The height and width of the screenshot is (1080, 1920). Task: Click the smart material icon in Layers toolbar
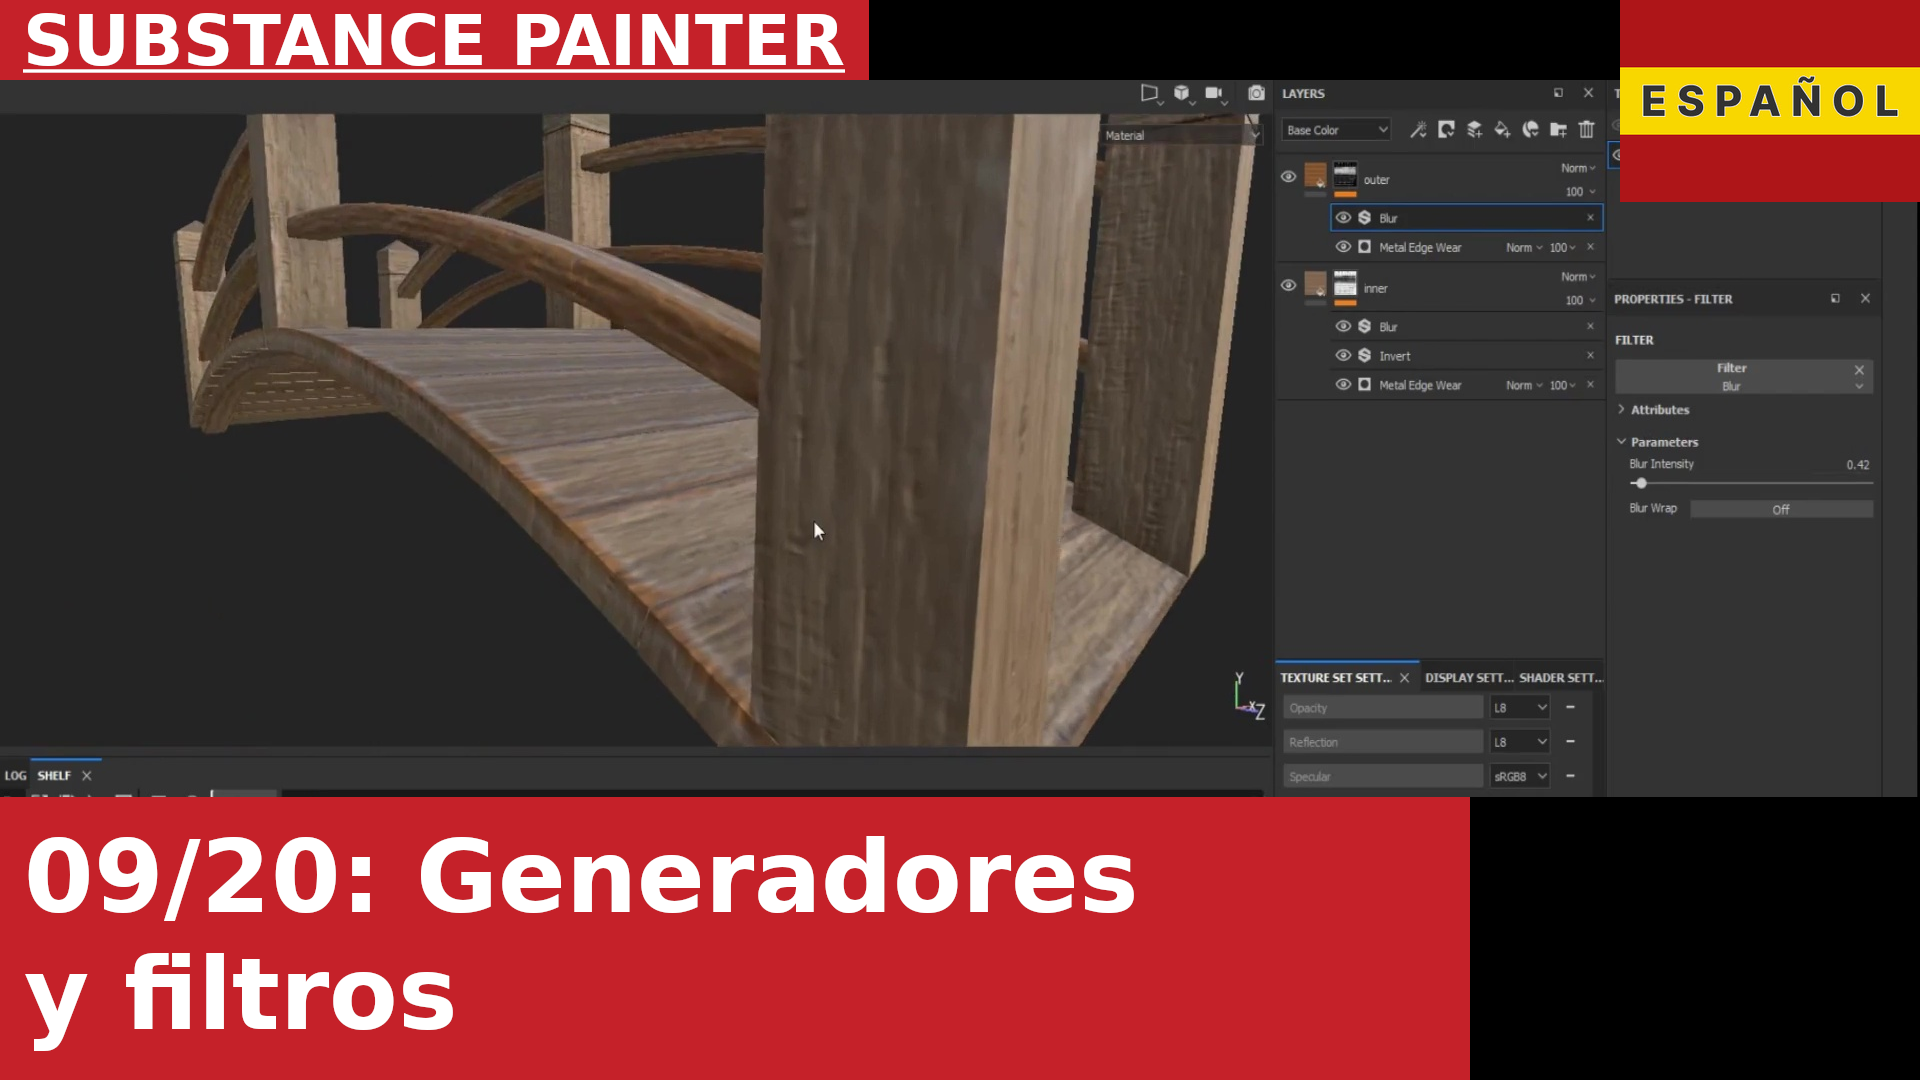(1530, 129)
